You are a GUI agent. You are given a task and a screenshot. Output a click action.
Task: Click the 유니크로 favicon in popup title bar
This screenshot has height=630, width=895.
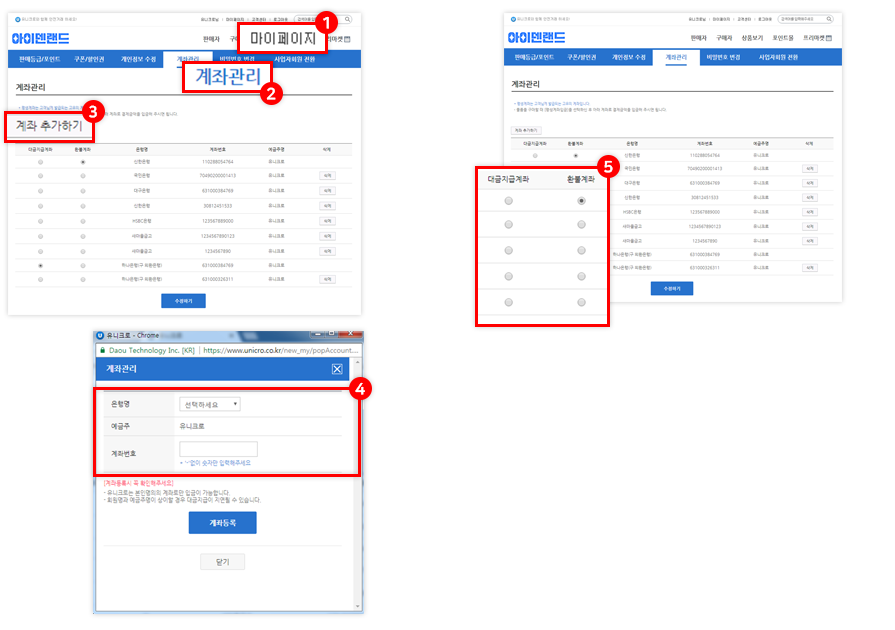pos(100,336)
